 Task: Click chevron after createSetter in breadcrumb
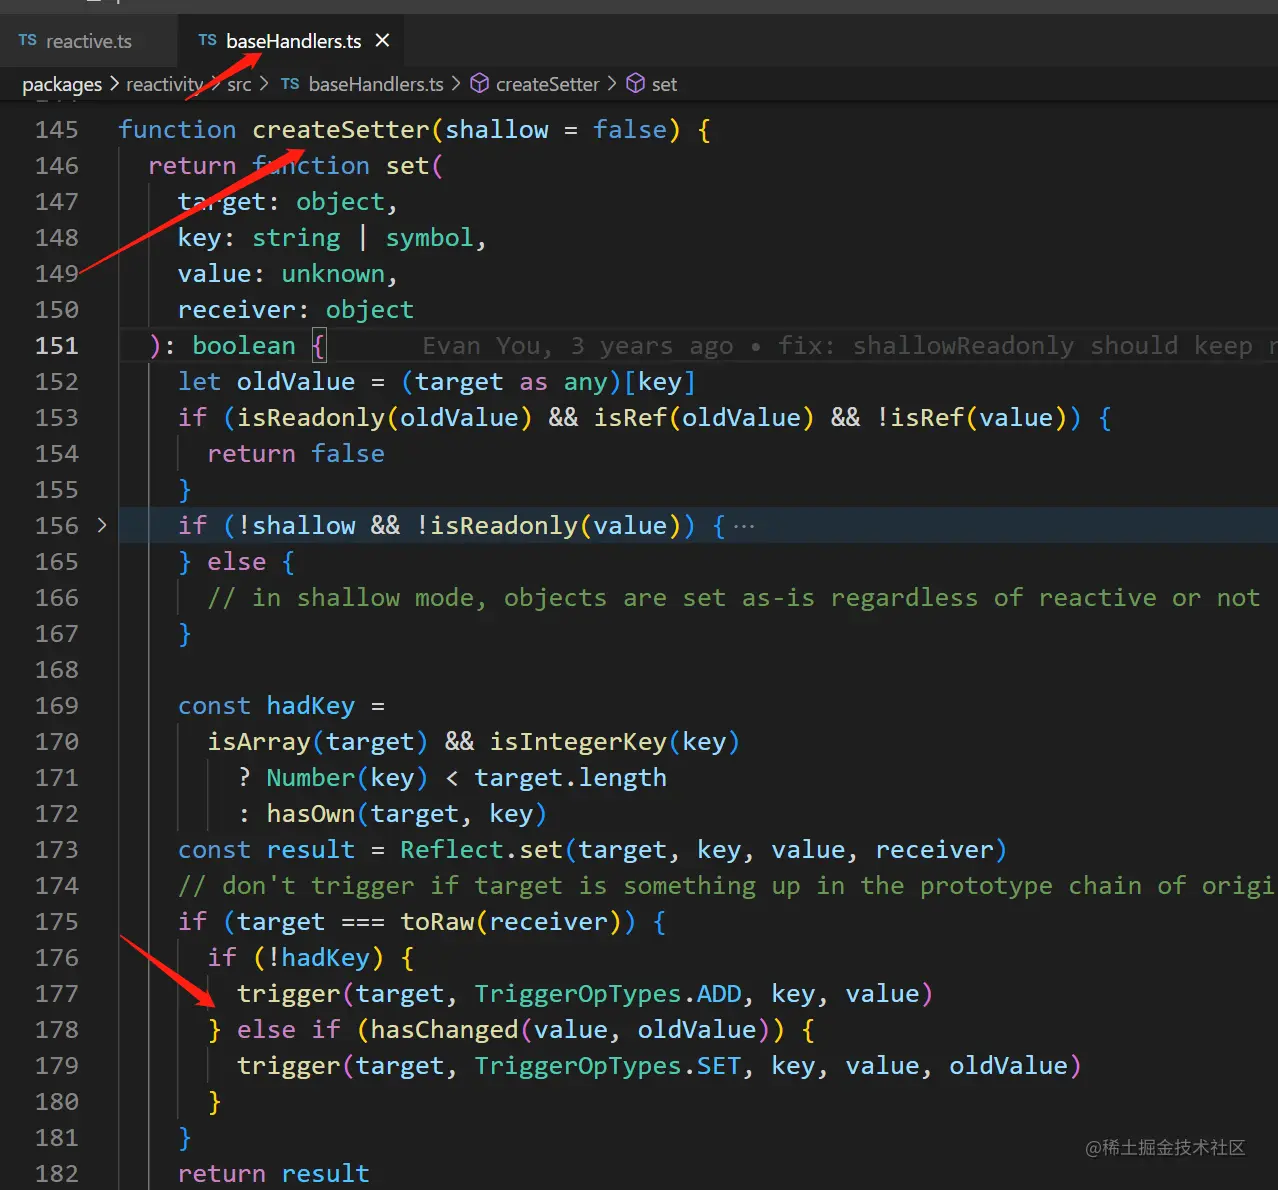[x=612, y=84]
